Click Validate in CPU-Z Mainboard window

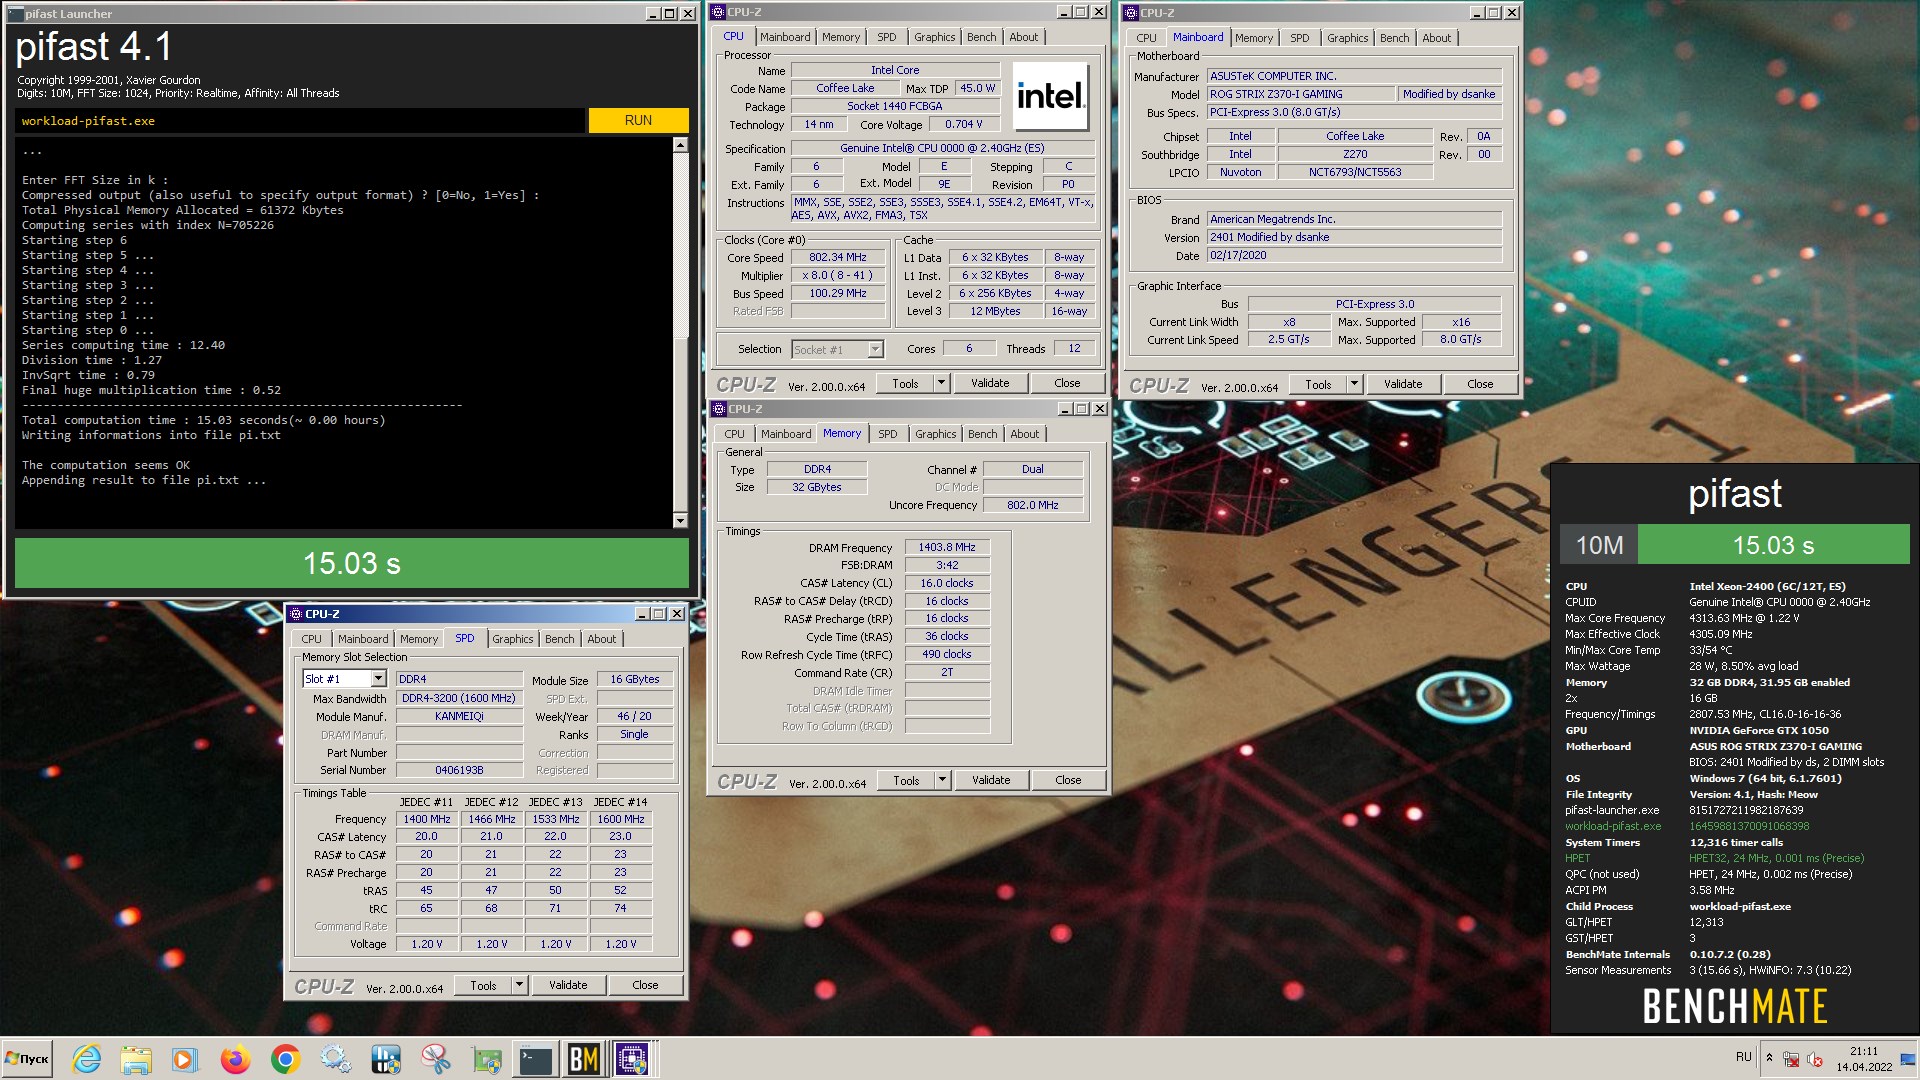pos(1403,384)
